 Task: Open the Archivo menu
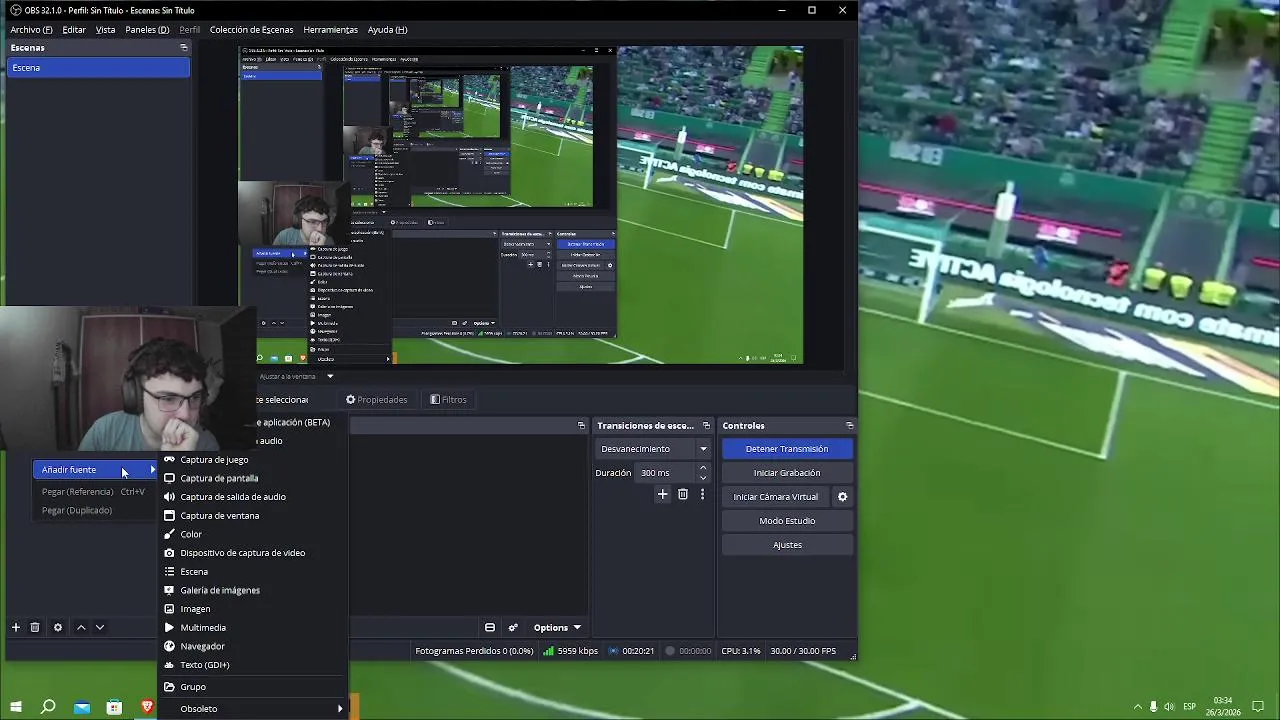click(x=31, y=30)
